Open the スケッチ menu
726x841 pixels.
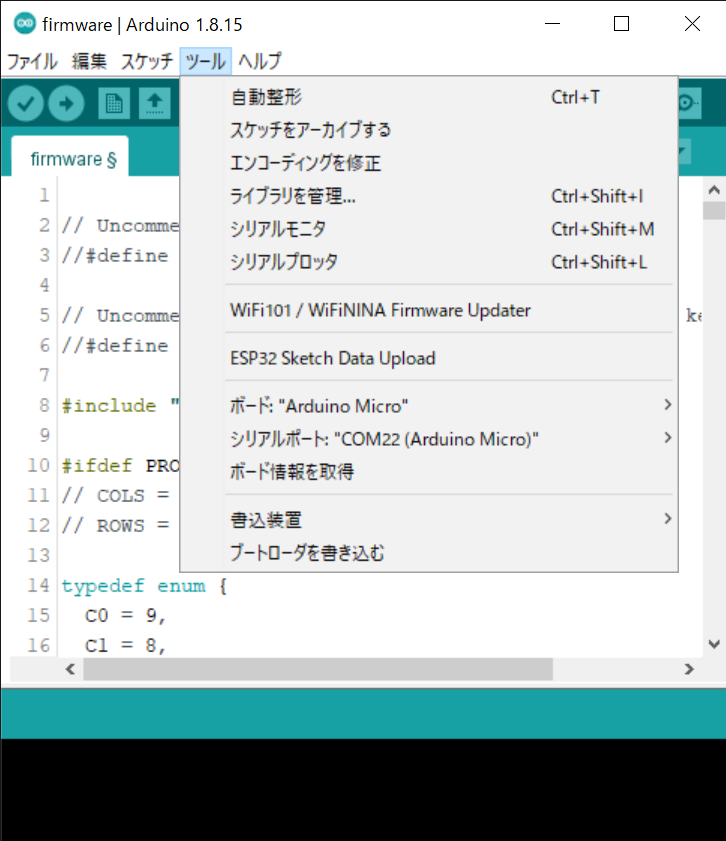click(x=146, y=61)
